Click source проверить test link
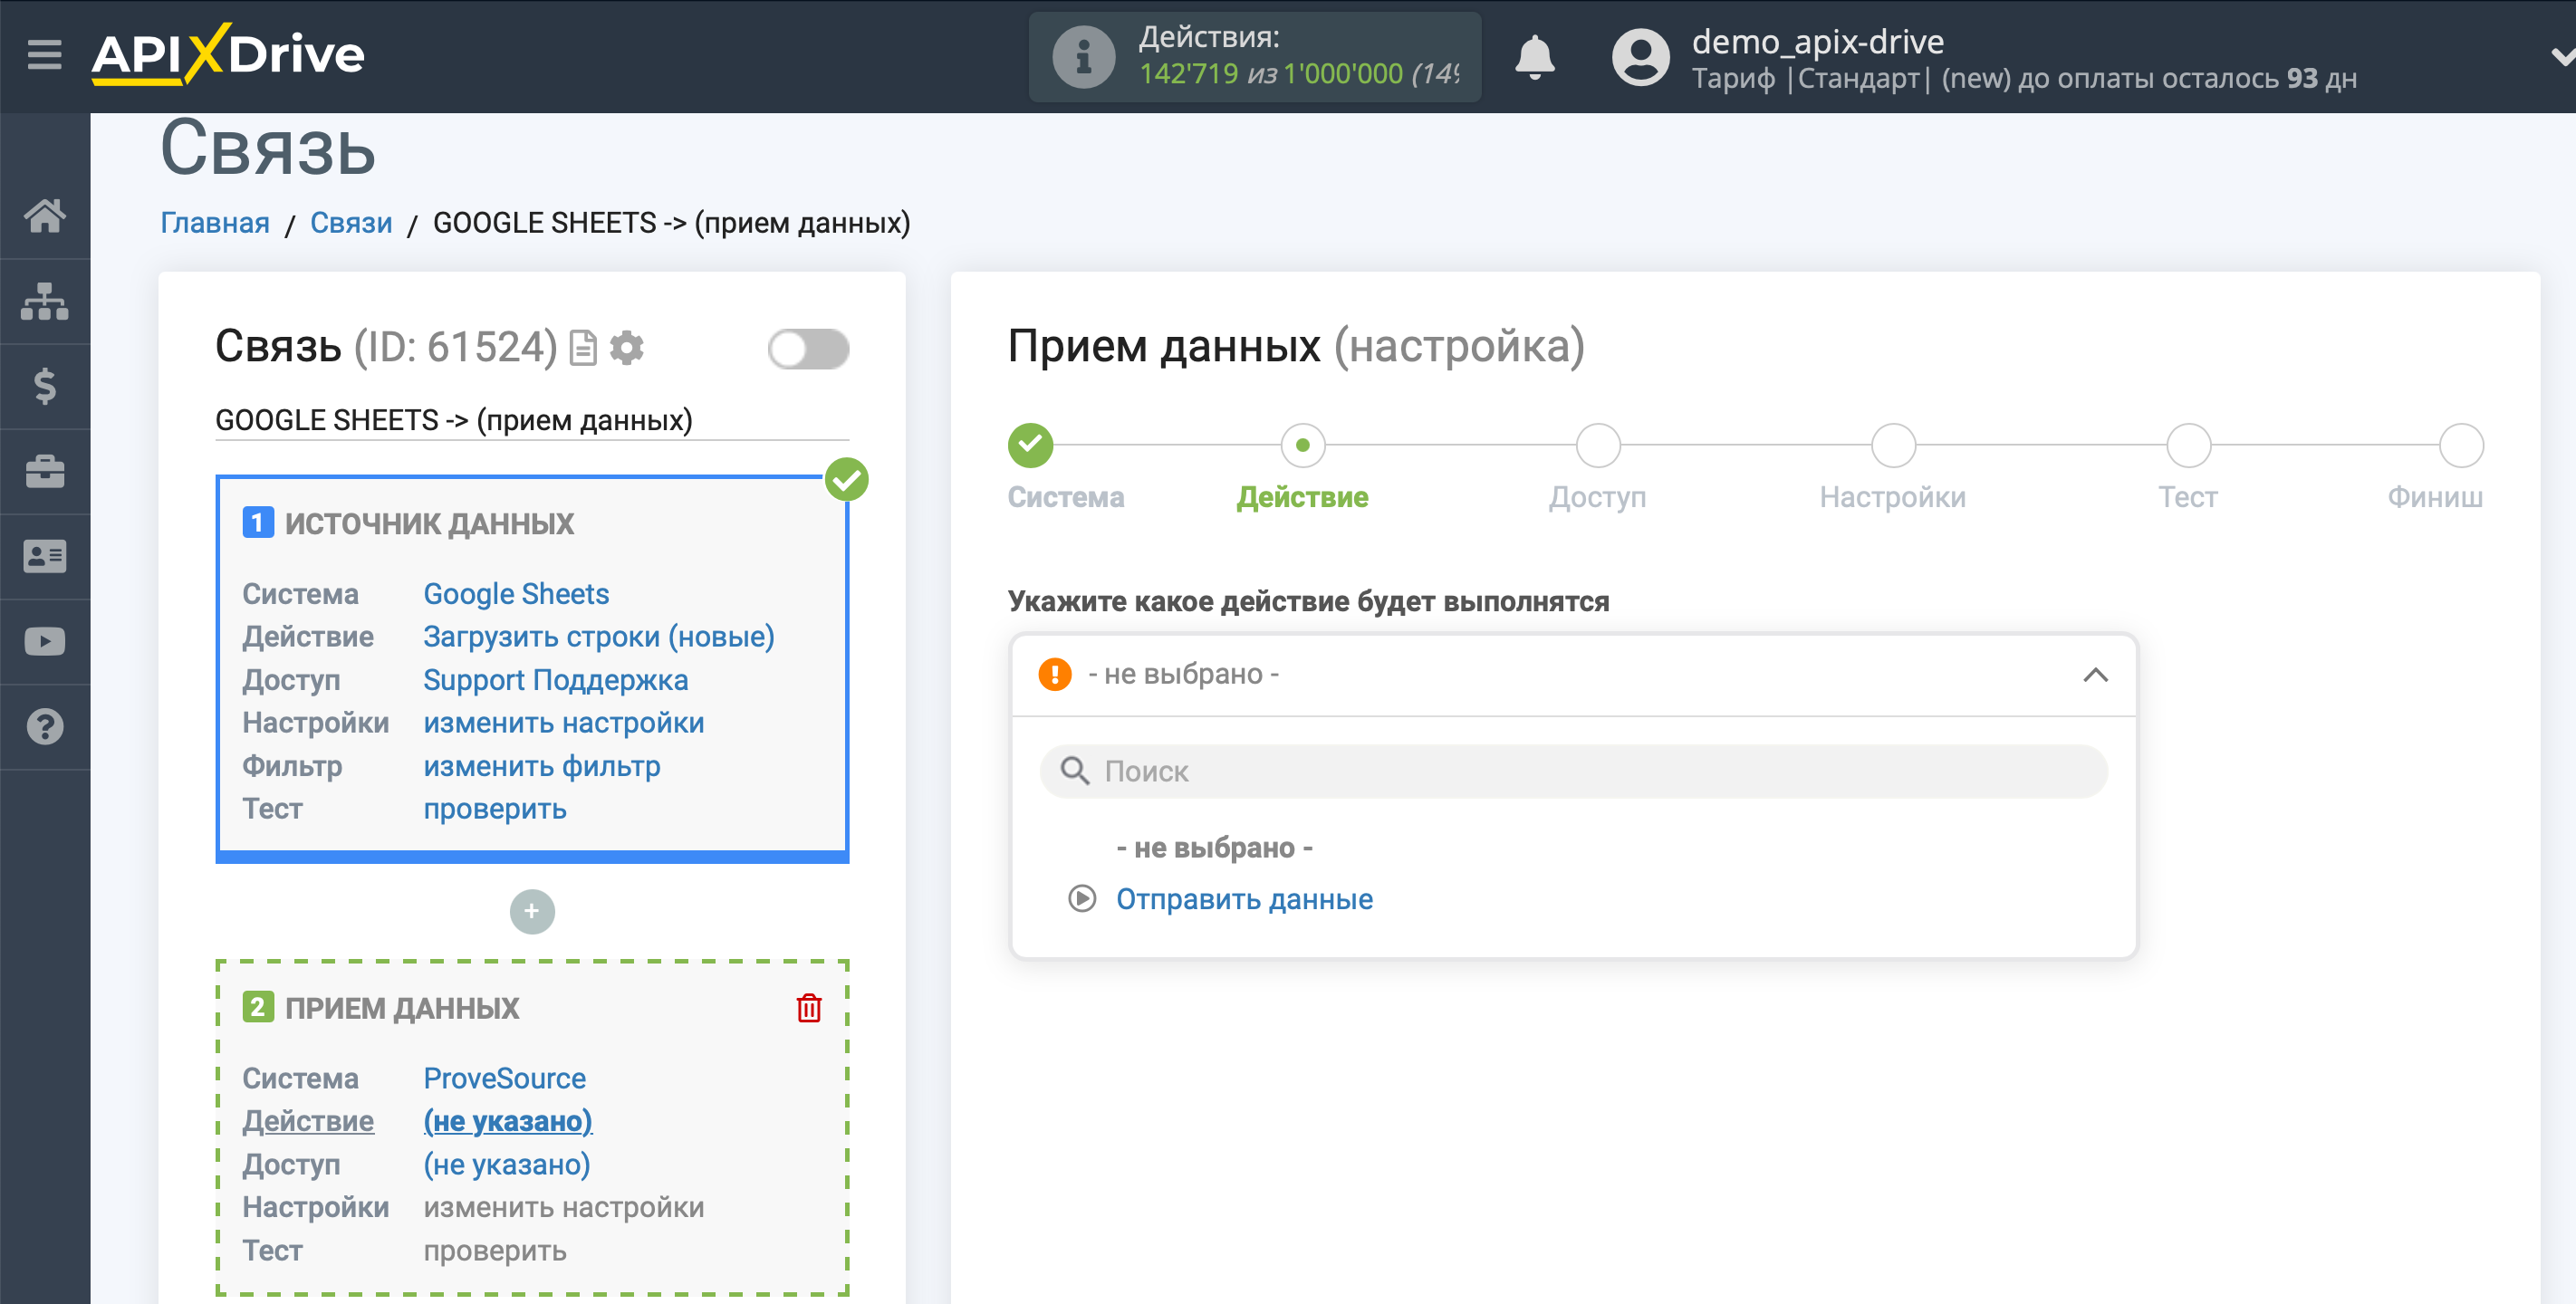2576x1304 pixels. (495, 809)
